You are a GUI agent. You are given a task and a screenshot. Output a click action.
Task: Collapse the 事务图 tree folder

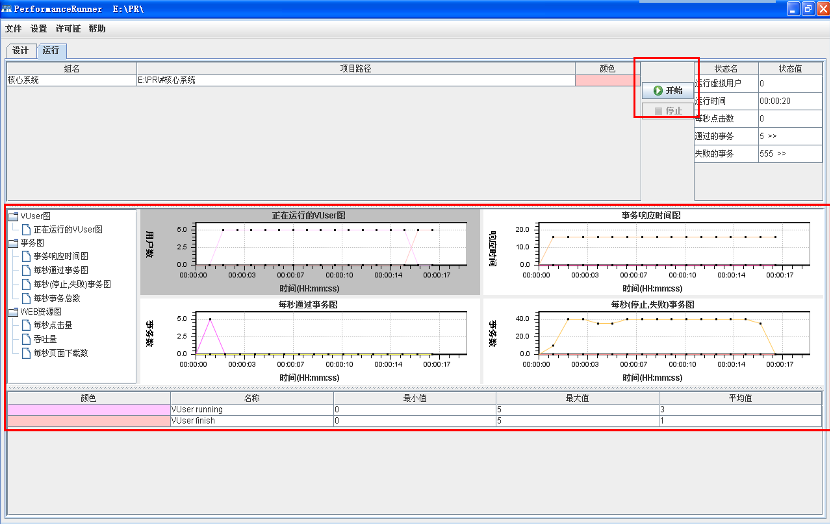click(12, 243)
